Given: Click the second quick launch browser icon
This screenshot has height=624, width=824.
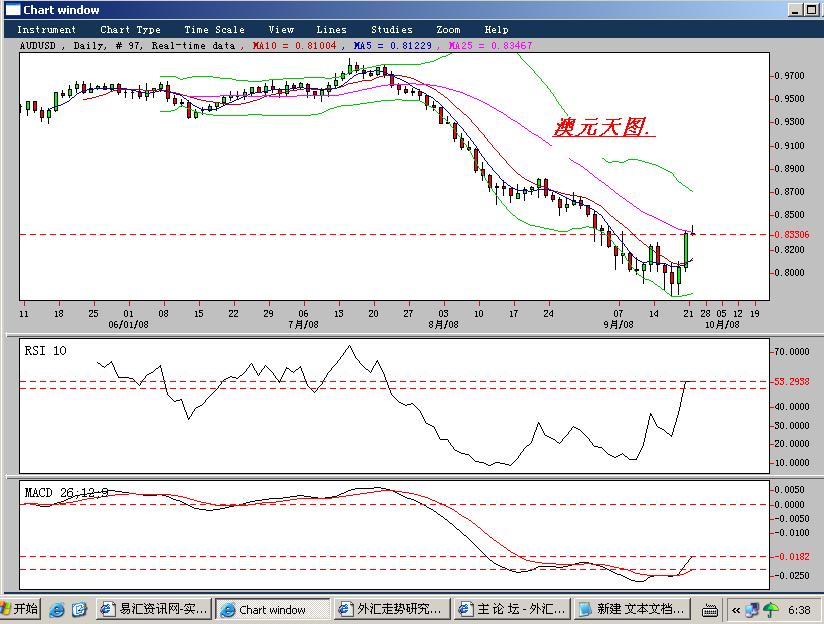Looking at the screenshot, I should [79, 610].
